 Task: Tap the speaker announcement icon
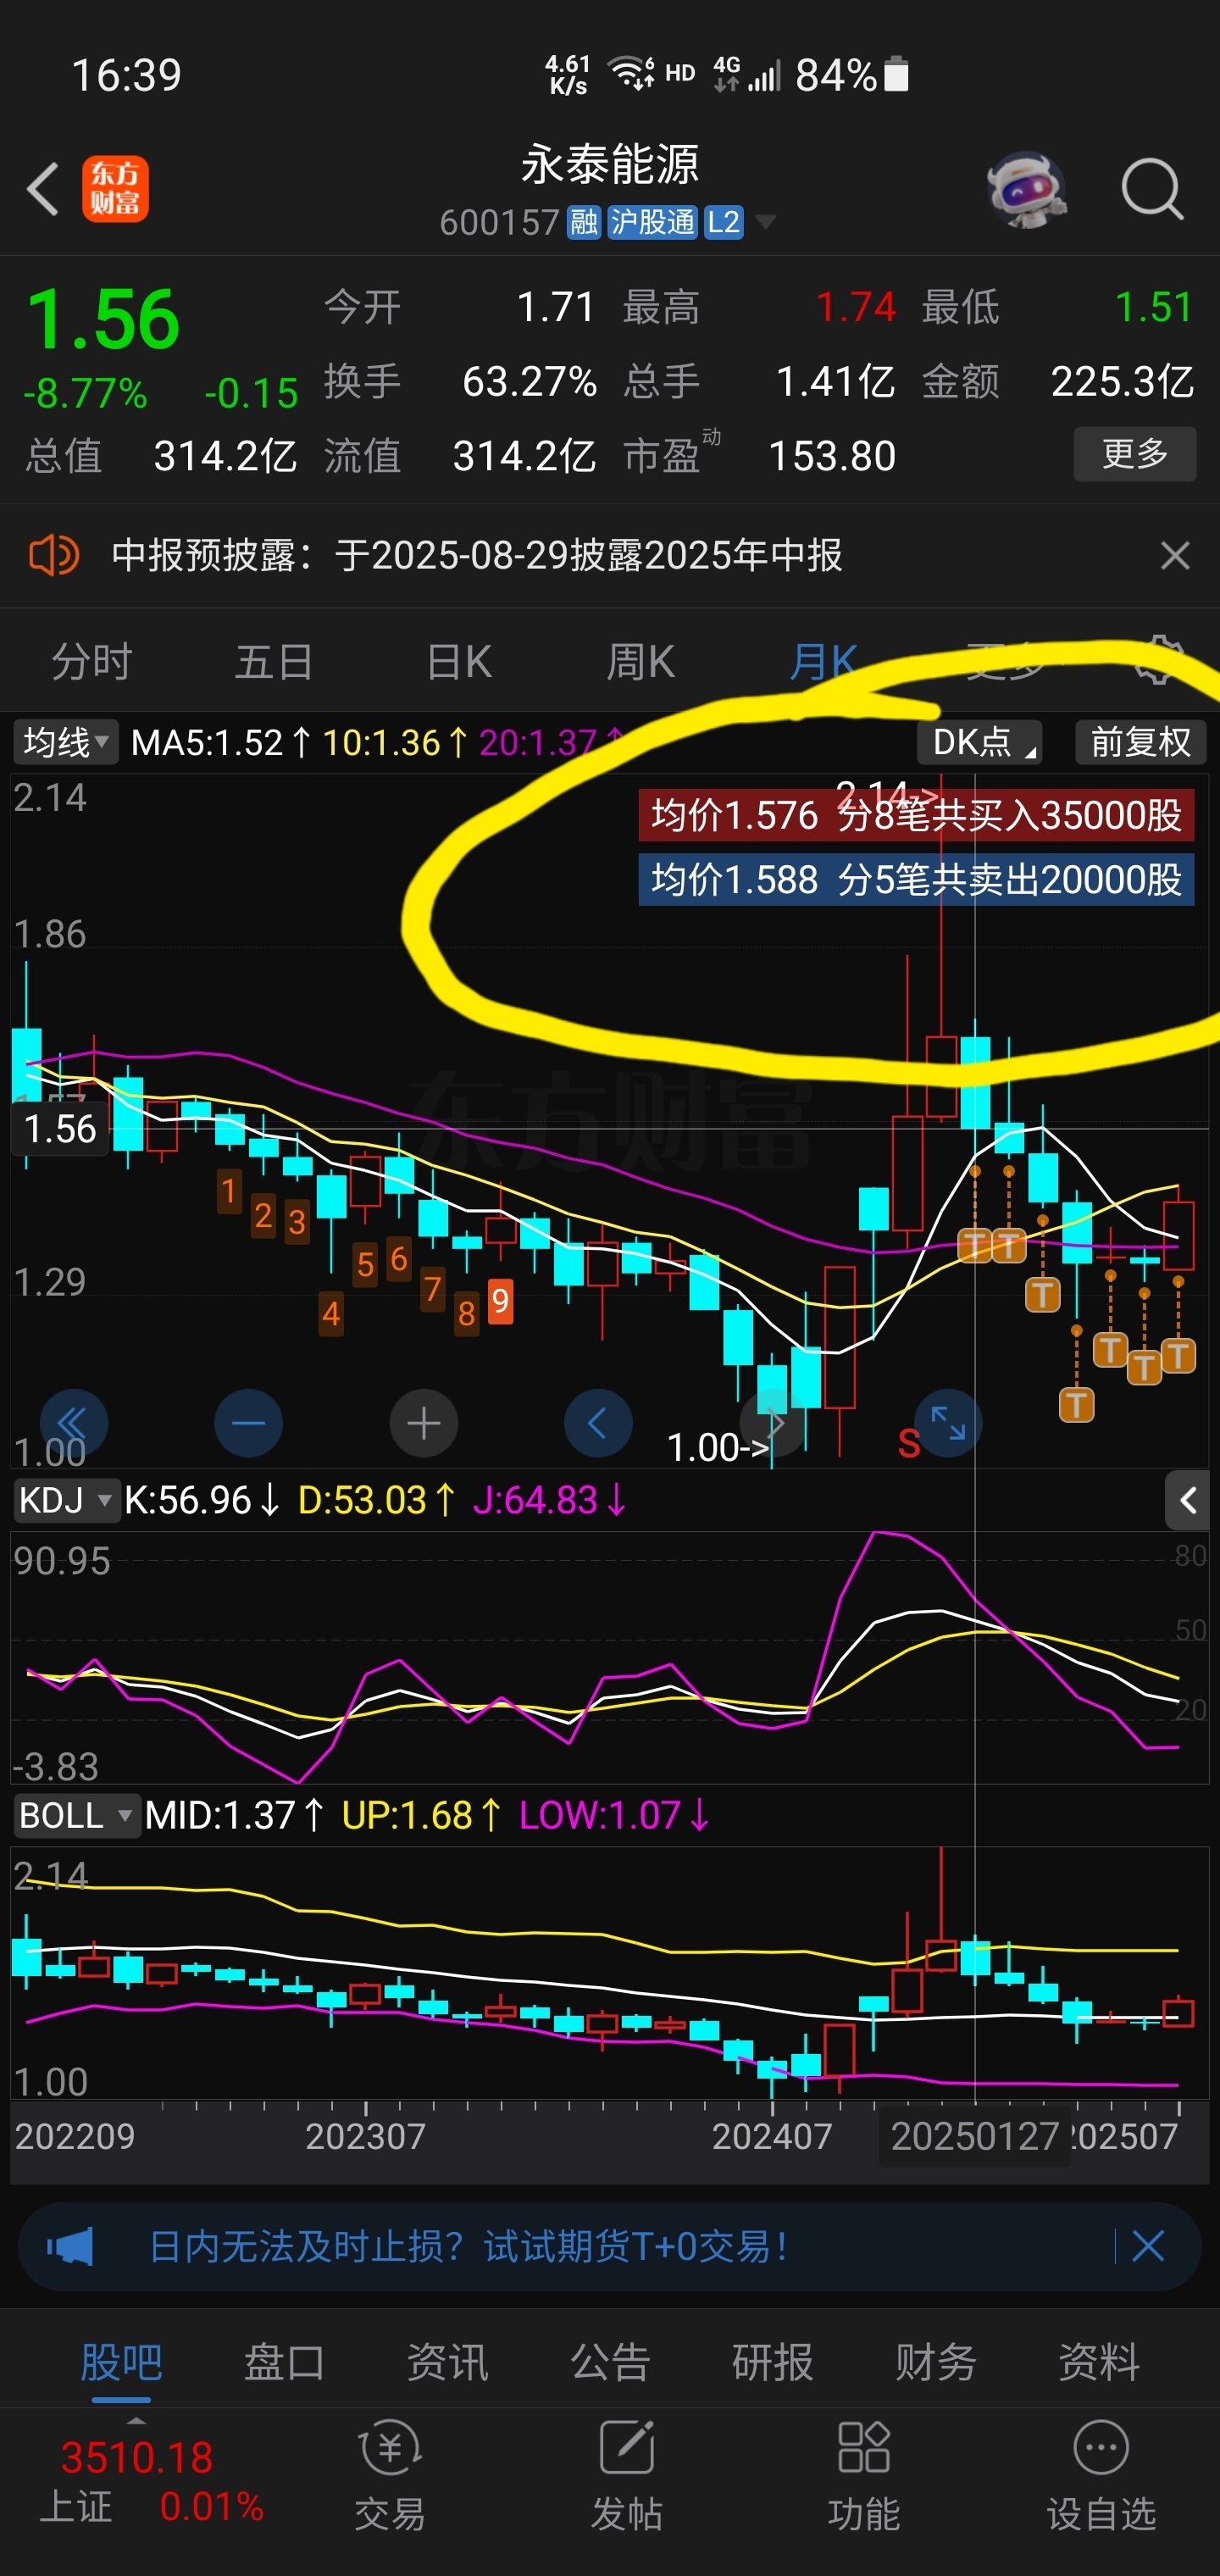coord(54,554)
